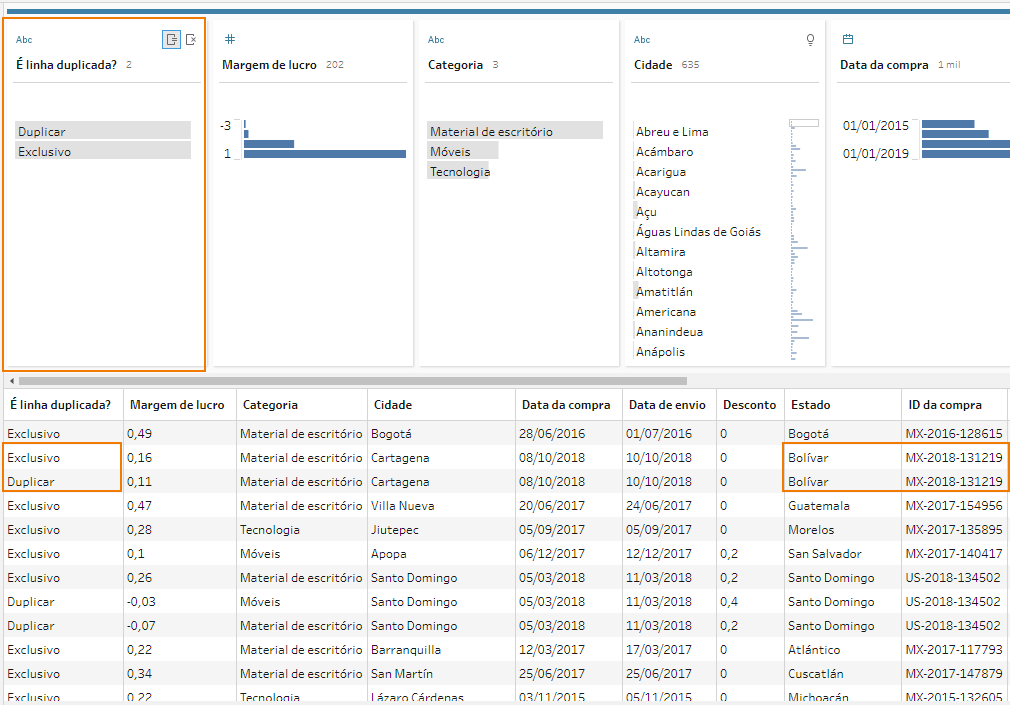Select the Margem de lucro card title
The width and height of the screenshot is (1010, 705).
(269, 64)
